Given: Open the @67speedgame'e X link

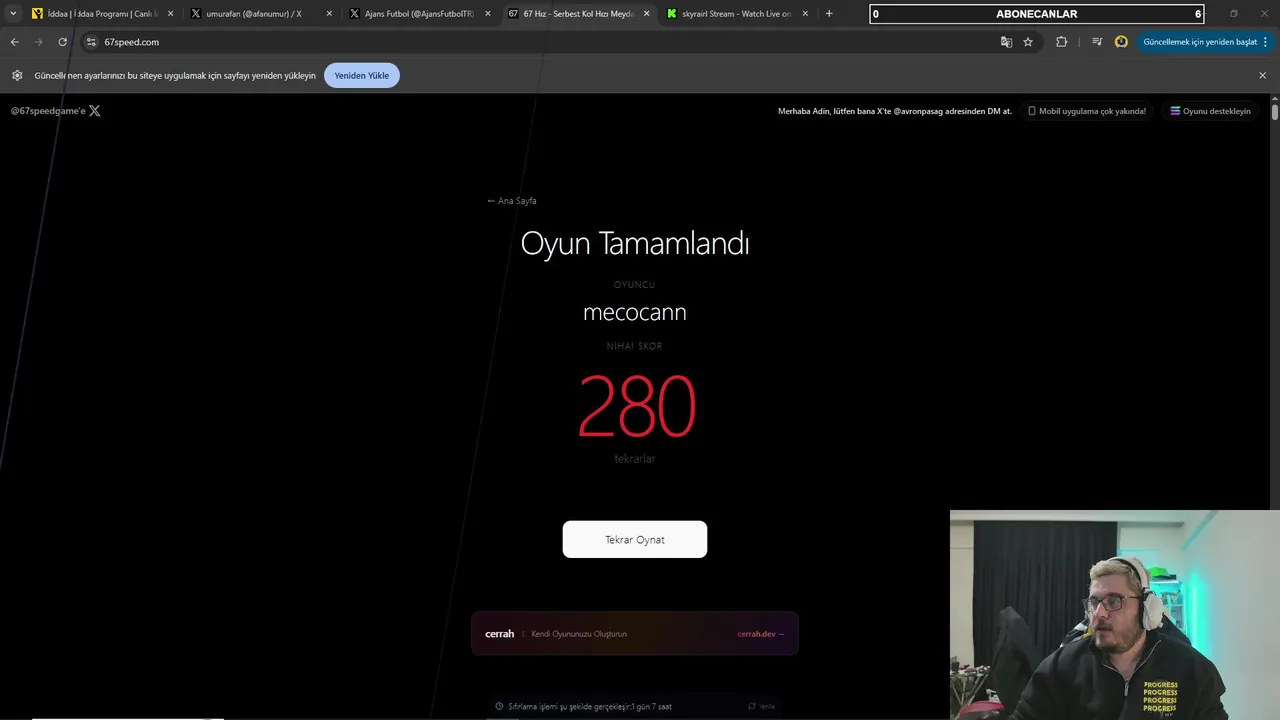Looking at the screenshot, I should point(55,111).
